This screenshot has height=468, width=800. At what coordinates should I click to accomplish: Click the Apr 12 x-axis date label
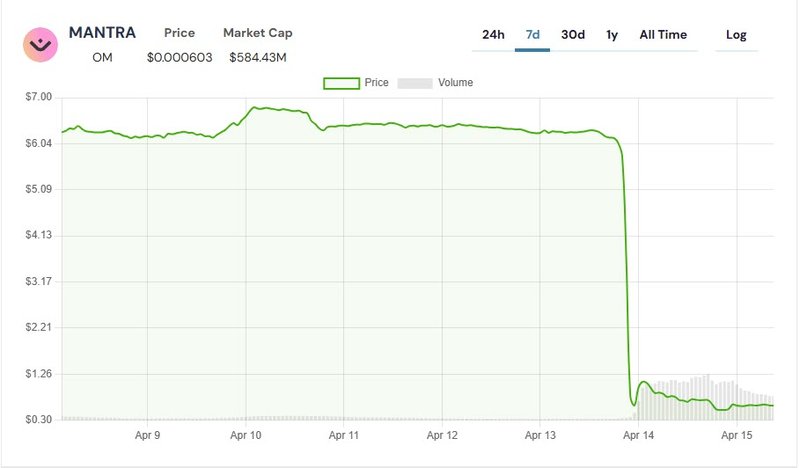tap(442, 435)
